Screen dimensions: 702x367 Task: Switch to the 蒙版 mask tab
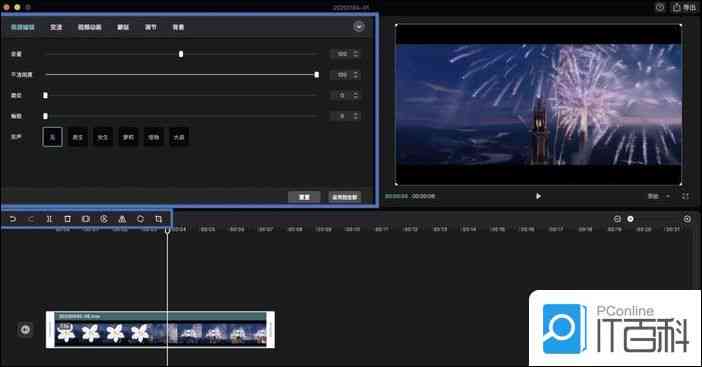[123, 27]
